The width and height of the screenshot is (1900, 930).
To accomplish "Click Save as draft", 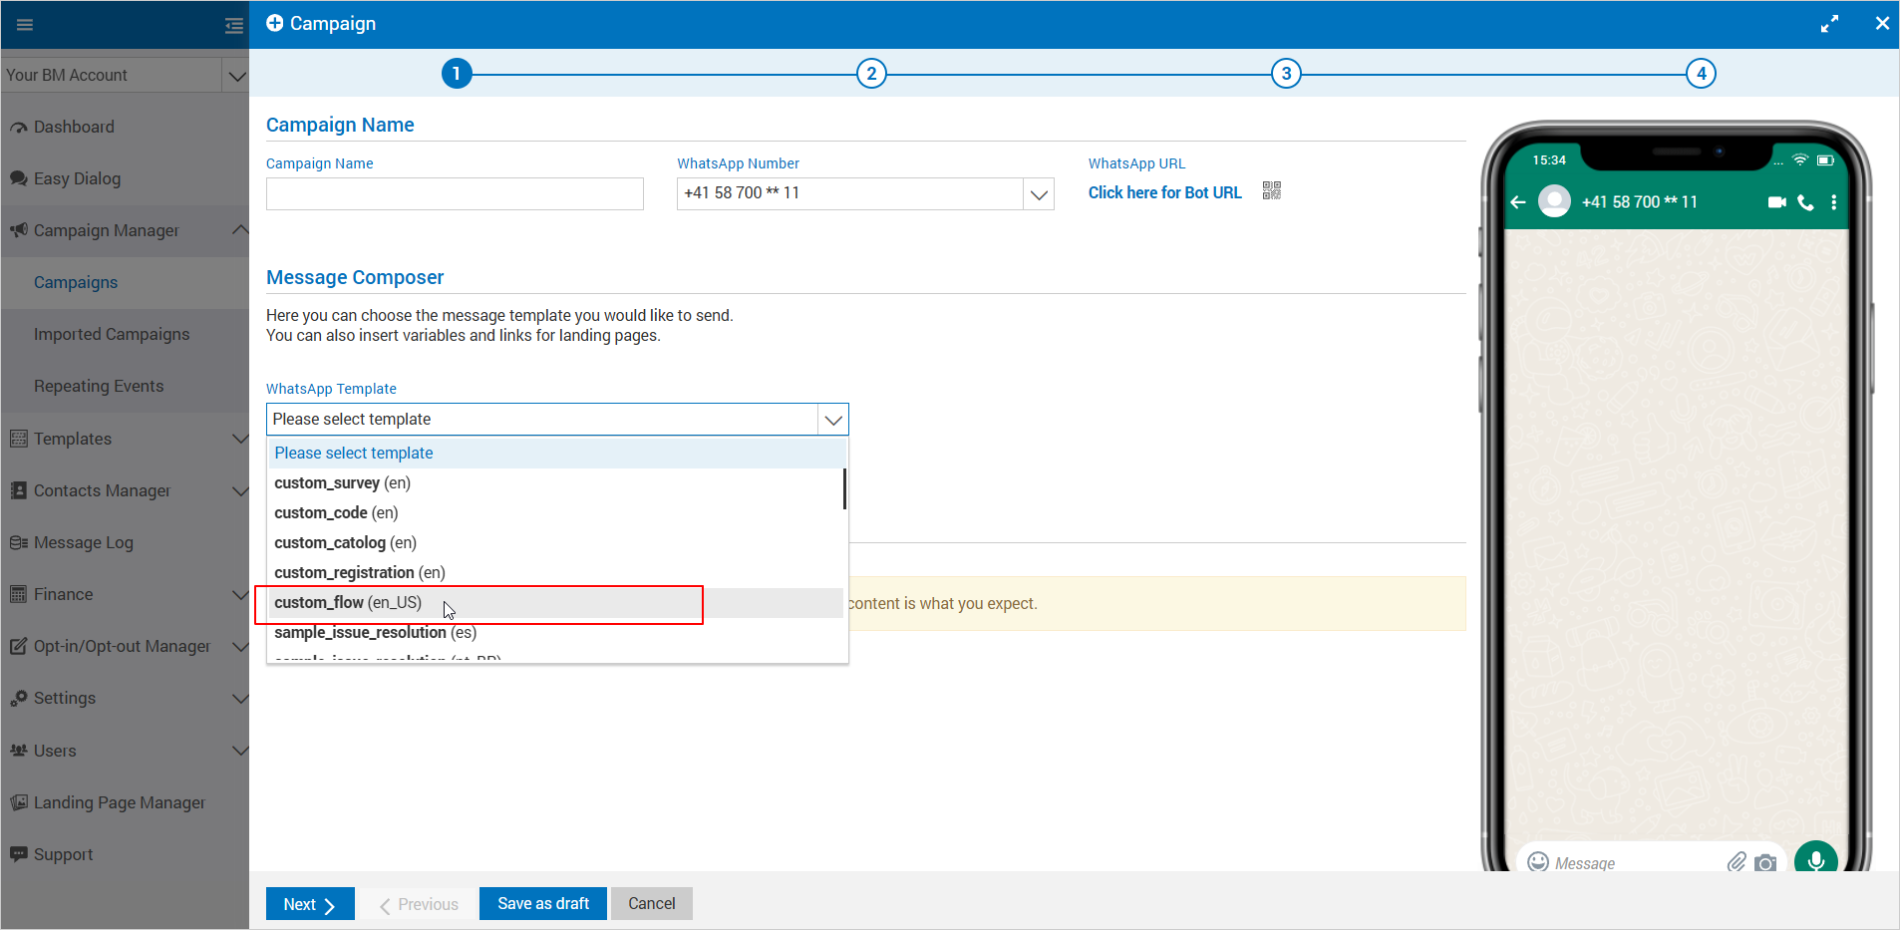I will (x=543, y=904).
